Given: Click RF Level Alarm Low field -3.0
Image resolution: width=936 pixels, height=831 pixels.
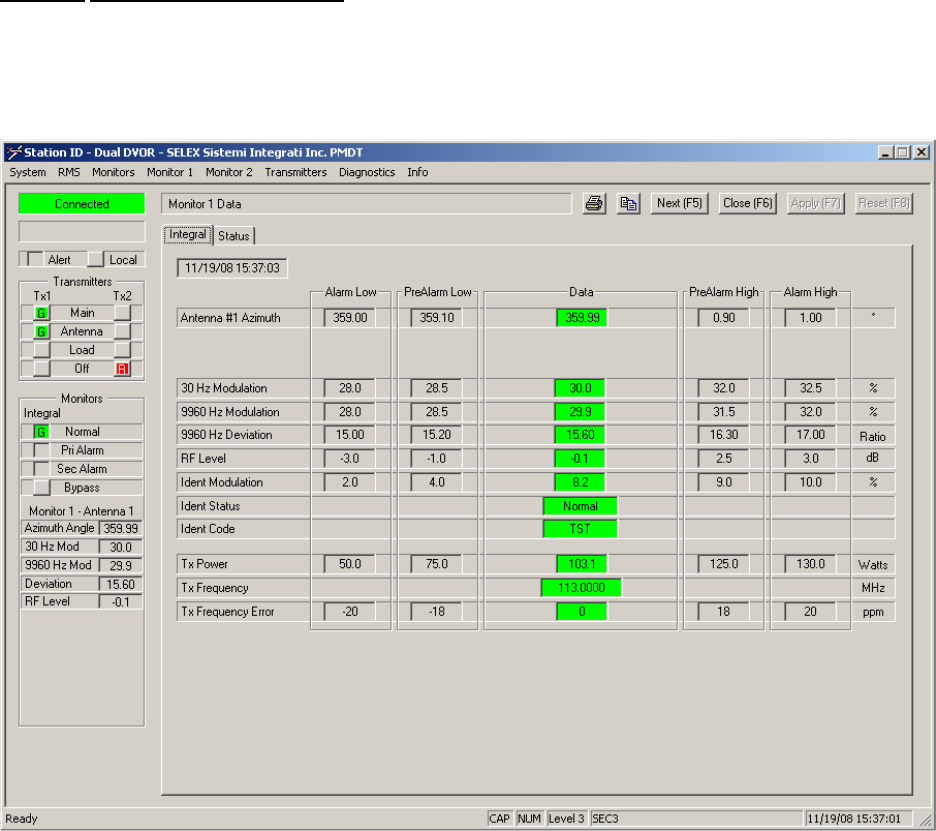Looking at the screenshot, I should click(350, 458).
